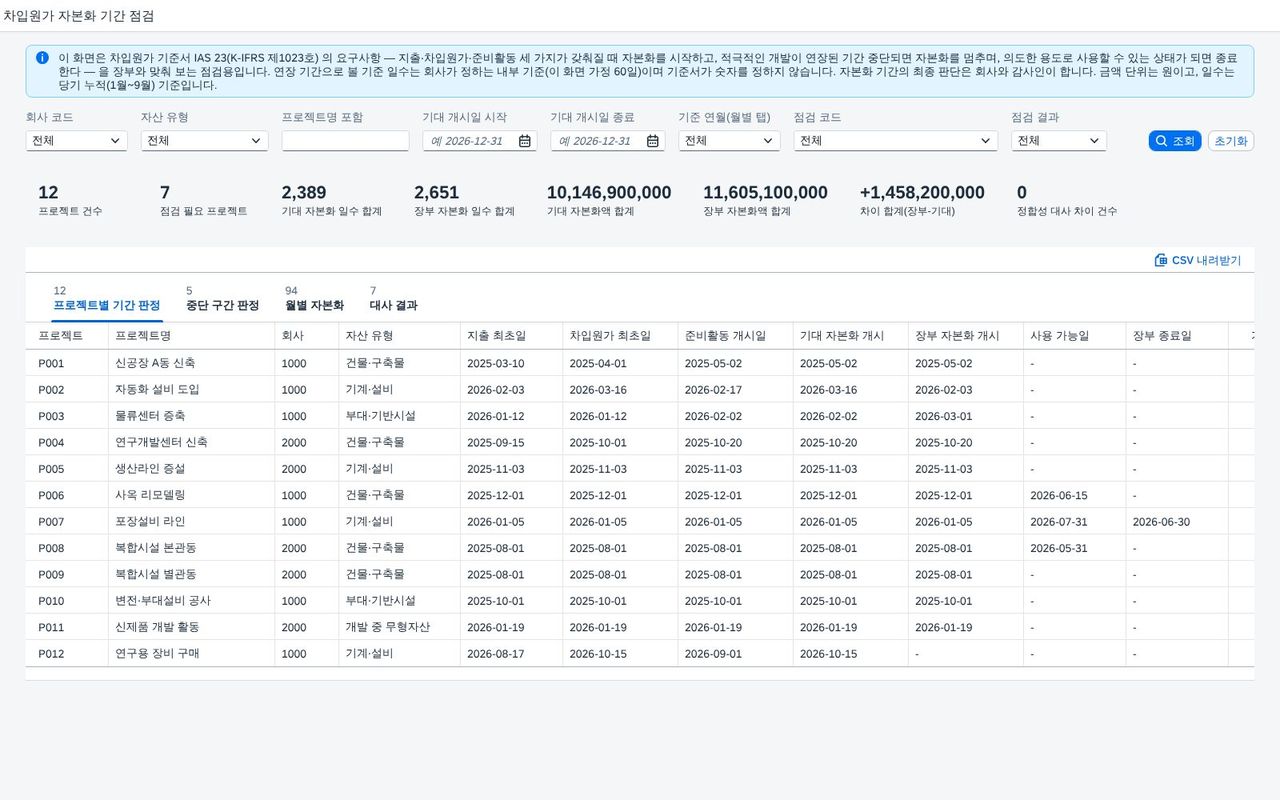Click the 신제품 개발 활동 project name

[x=157, y=627]
